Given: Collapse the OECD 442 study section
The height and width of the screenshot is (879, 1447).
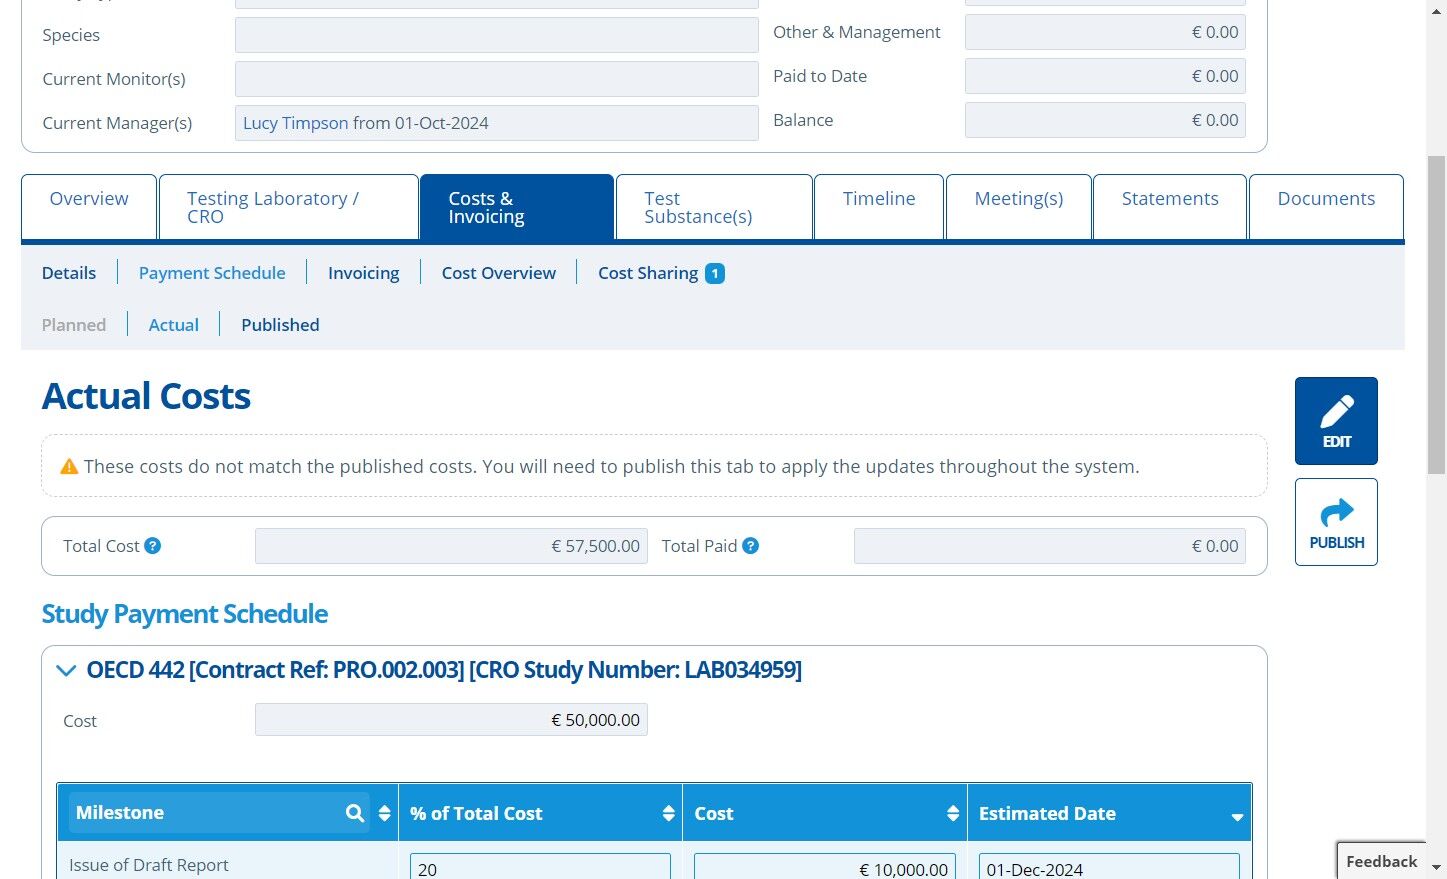Looking at the screenshot, I should pos(66,670).
